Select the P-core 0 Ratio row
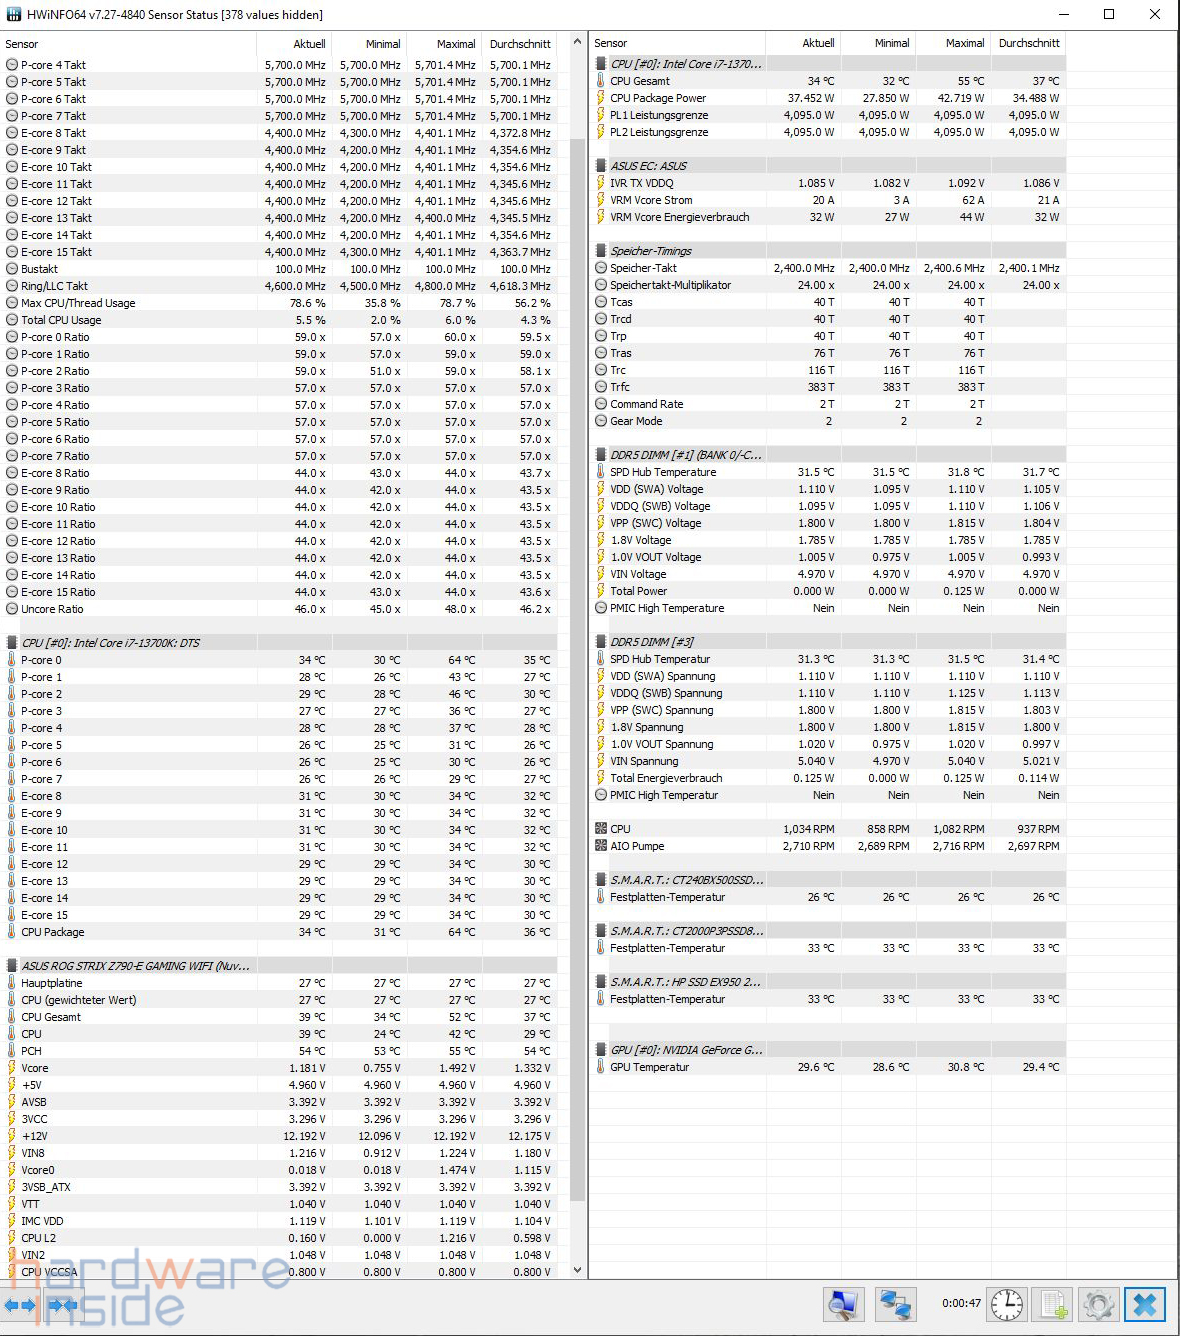 (278, 337)
